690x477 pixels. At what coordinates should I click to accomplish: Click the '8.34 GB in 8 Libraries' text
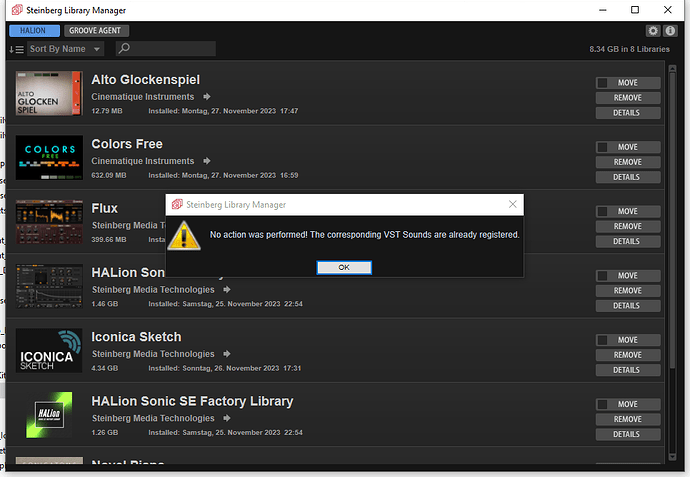(629, 49)
